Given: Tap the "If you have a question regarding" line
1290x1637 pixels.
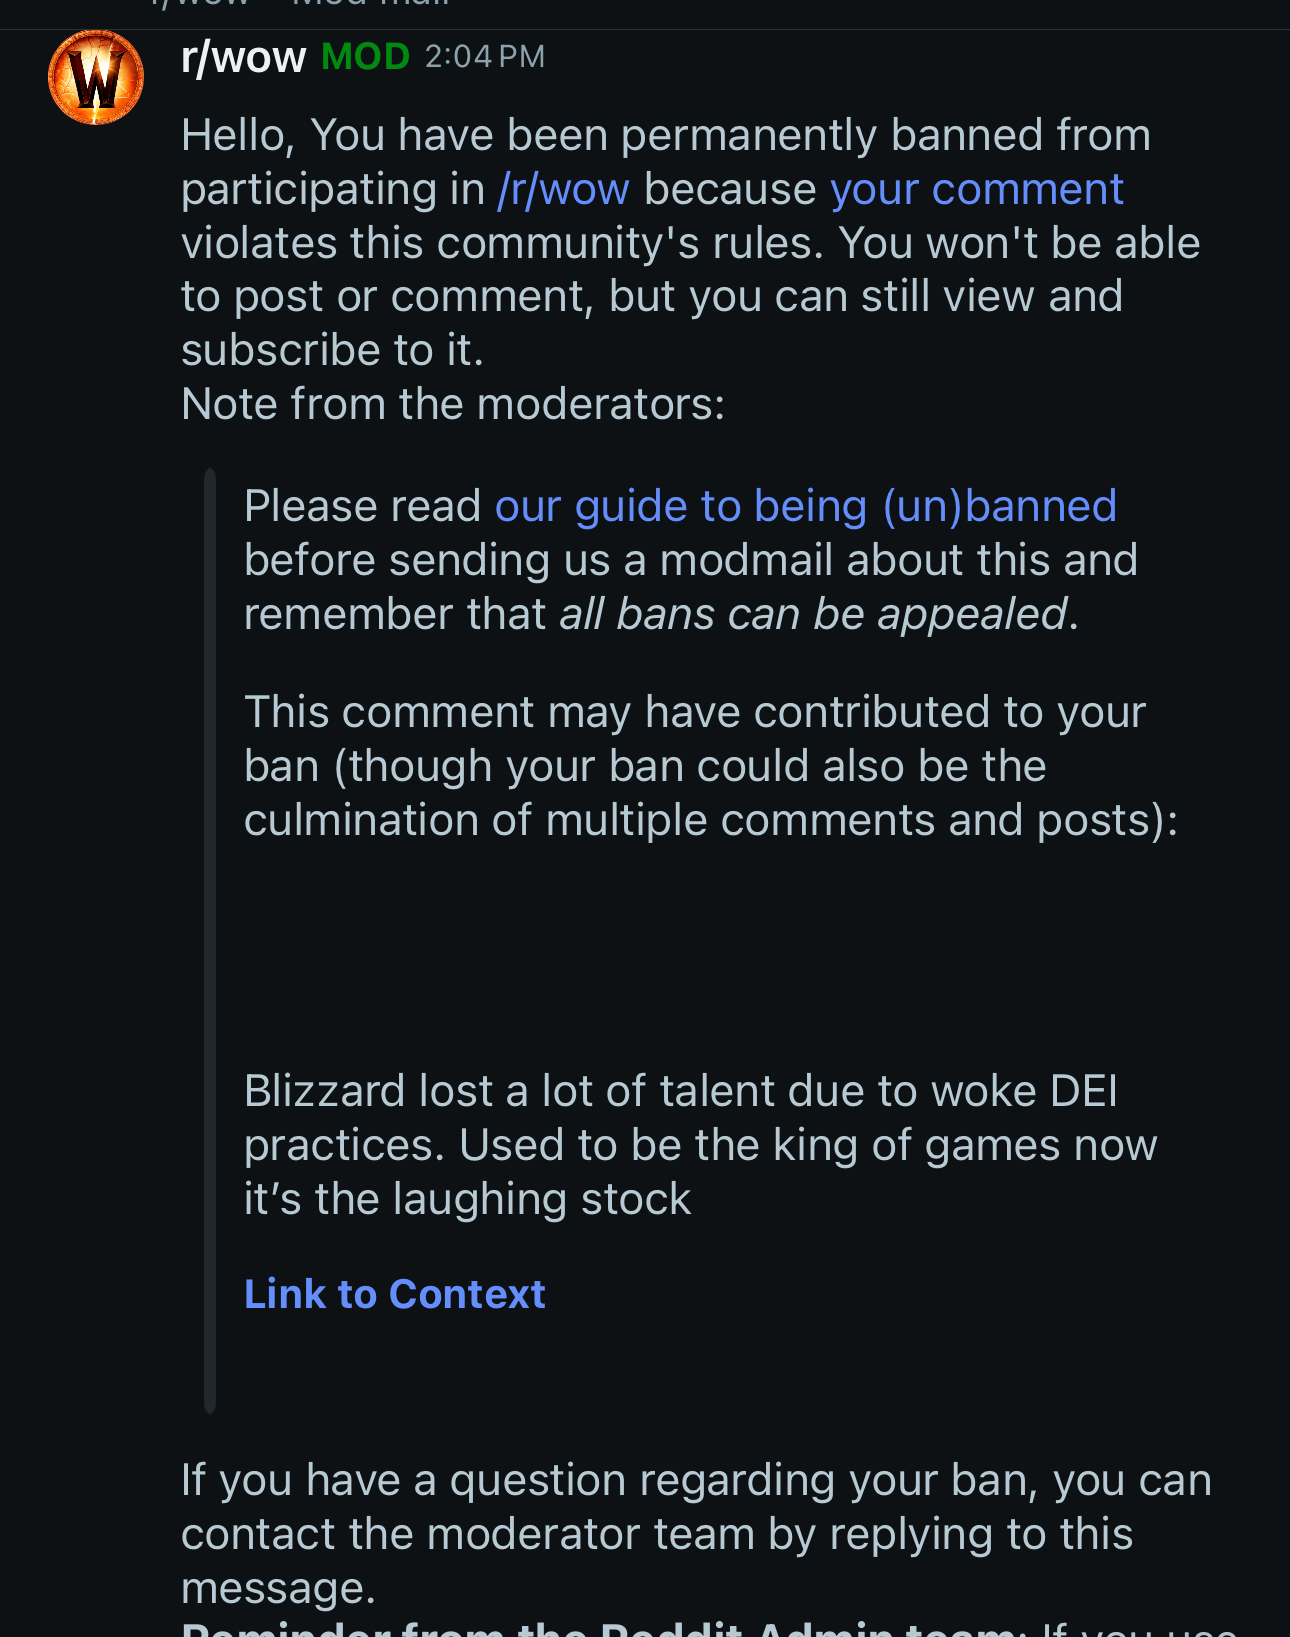Looking at the screenshot, I should pyautogui.click(x=696, y=1481).
